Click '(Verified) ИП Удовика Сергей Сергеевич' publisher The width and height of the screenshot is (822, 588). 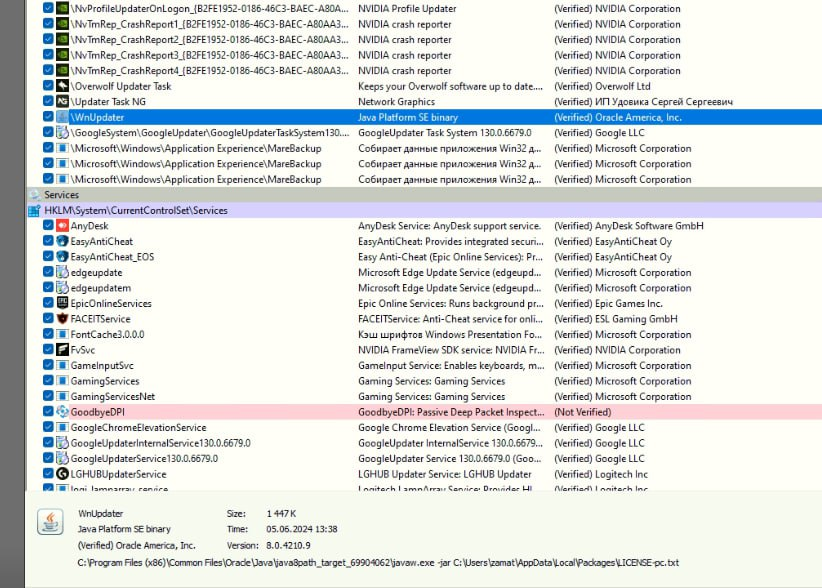coord(643,102)
